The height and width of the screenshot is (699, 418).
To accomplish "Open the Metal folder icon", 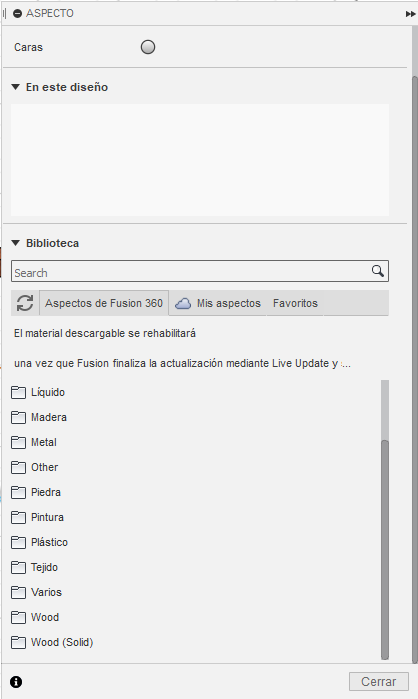I will pos(18,442).
